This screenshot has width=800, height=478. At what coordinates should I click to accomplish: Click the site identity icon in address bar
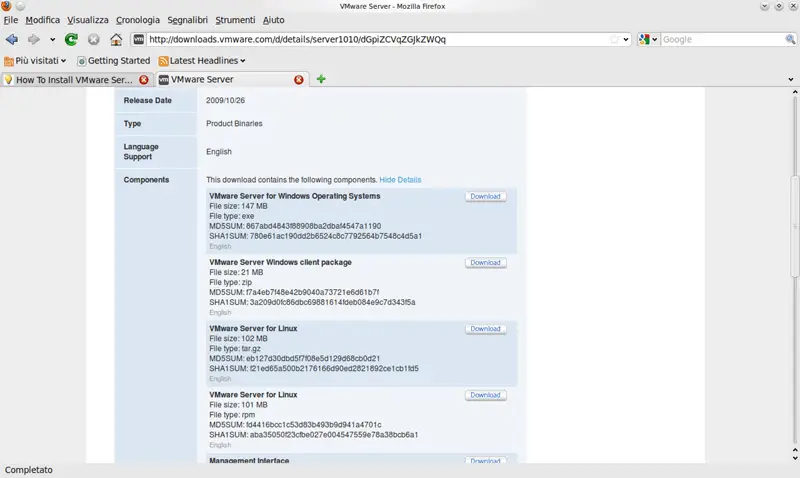138,39
